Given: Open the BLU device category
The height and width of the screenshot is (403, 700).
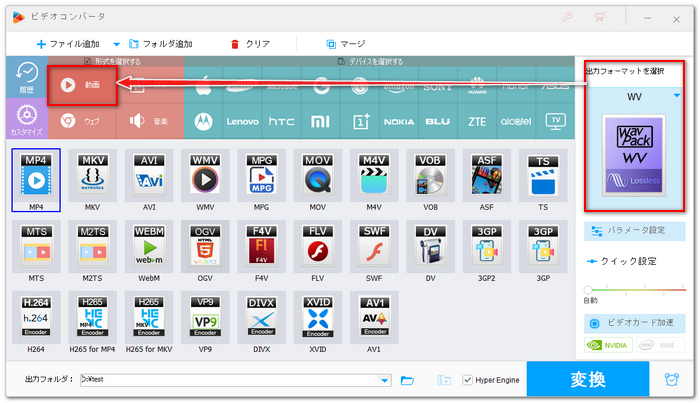Looking at the screenshot, I should click(x=438, y=121).
